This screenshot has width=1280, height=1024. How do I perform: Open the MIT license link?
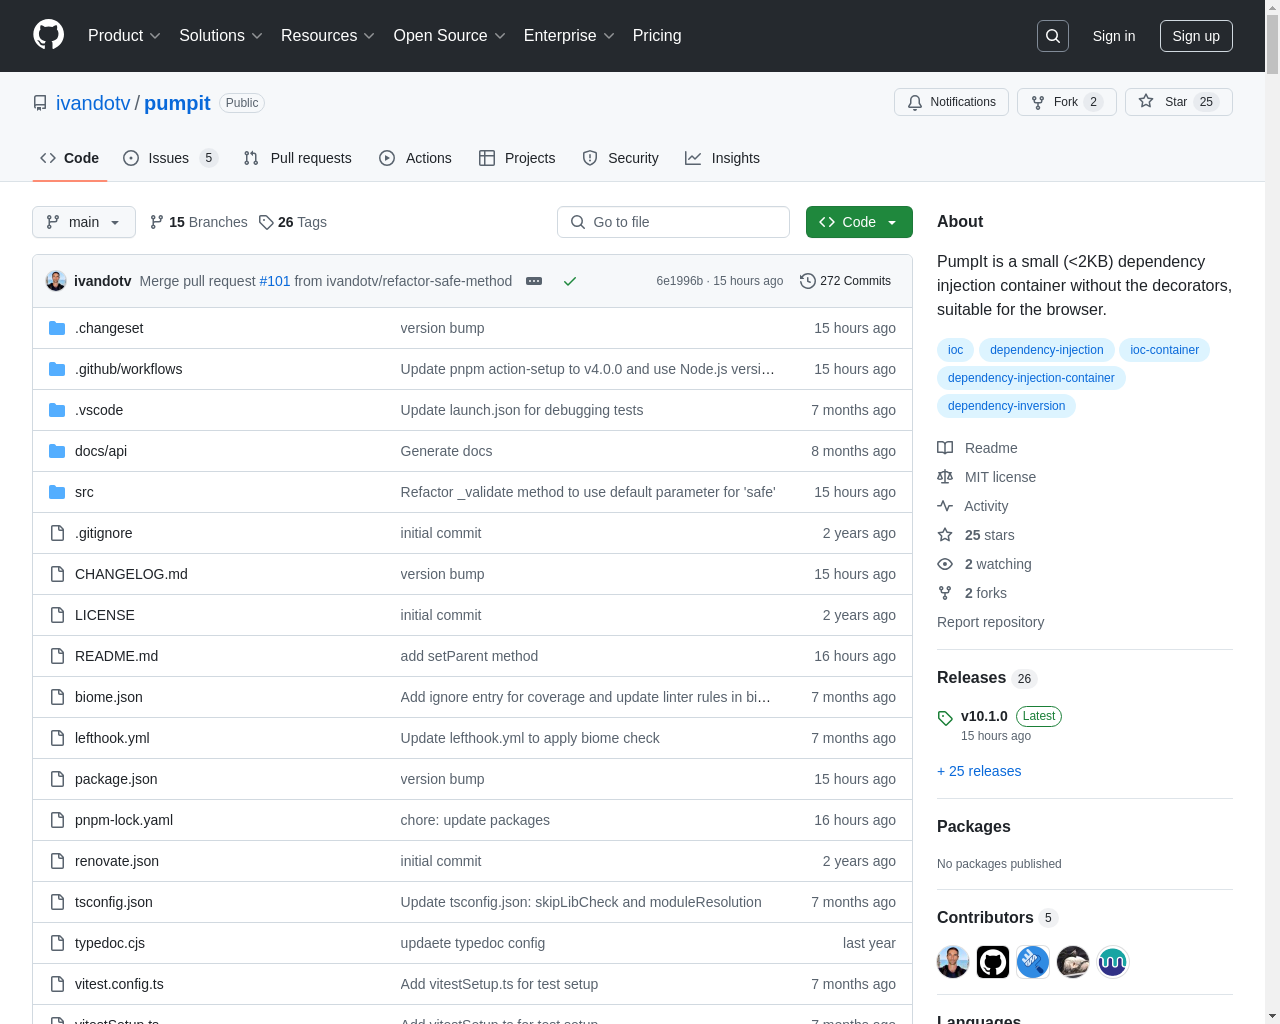click(x=986, y=477)
